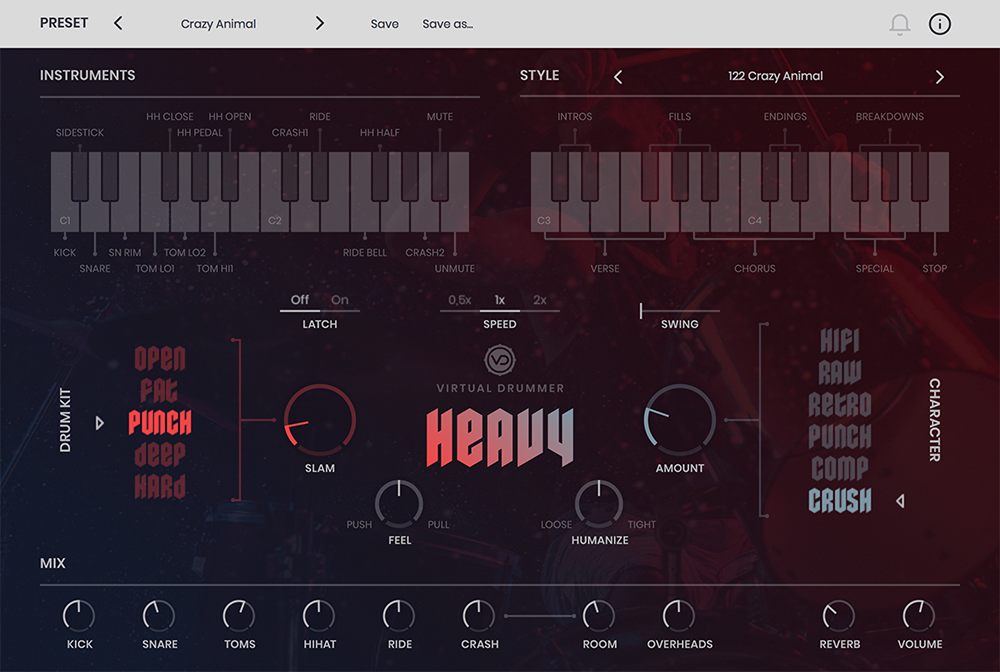Click the Toms mix knob

(239, 616)
